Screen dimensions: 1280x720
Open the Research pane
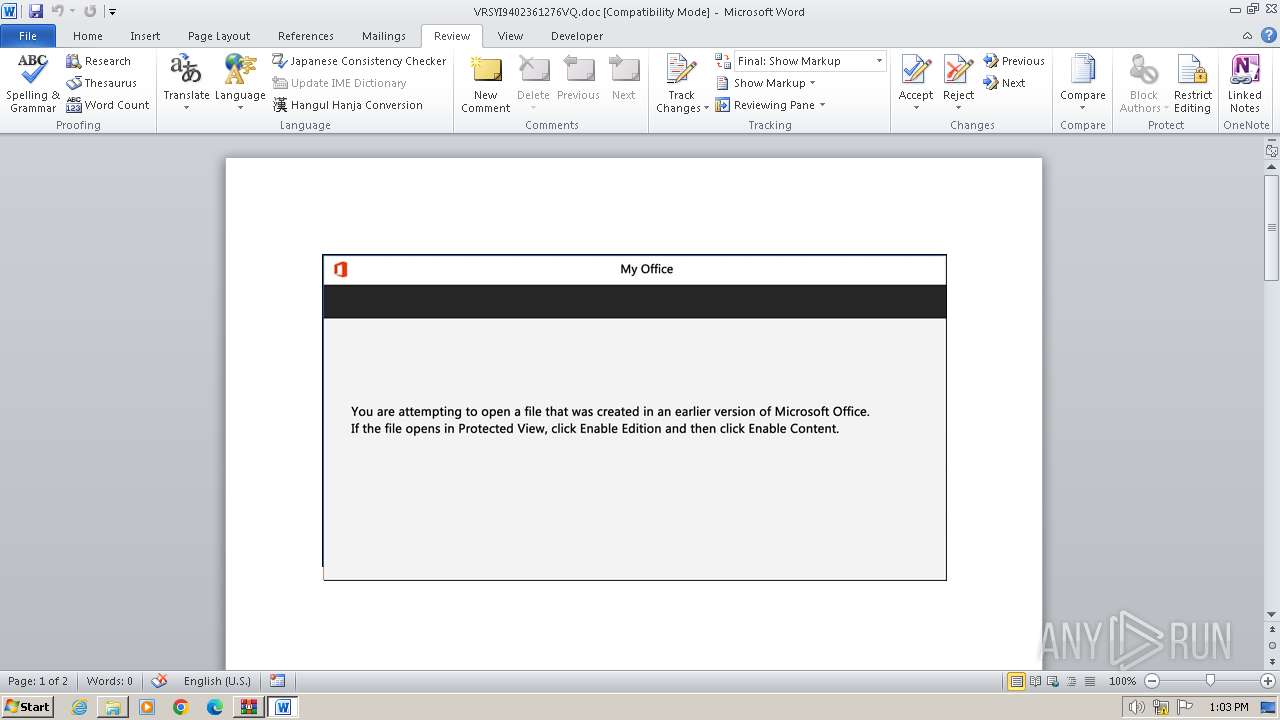99,61
